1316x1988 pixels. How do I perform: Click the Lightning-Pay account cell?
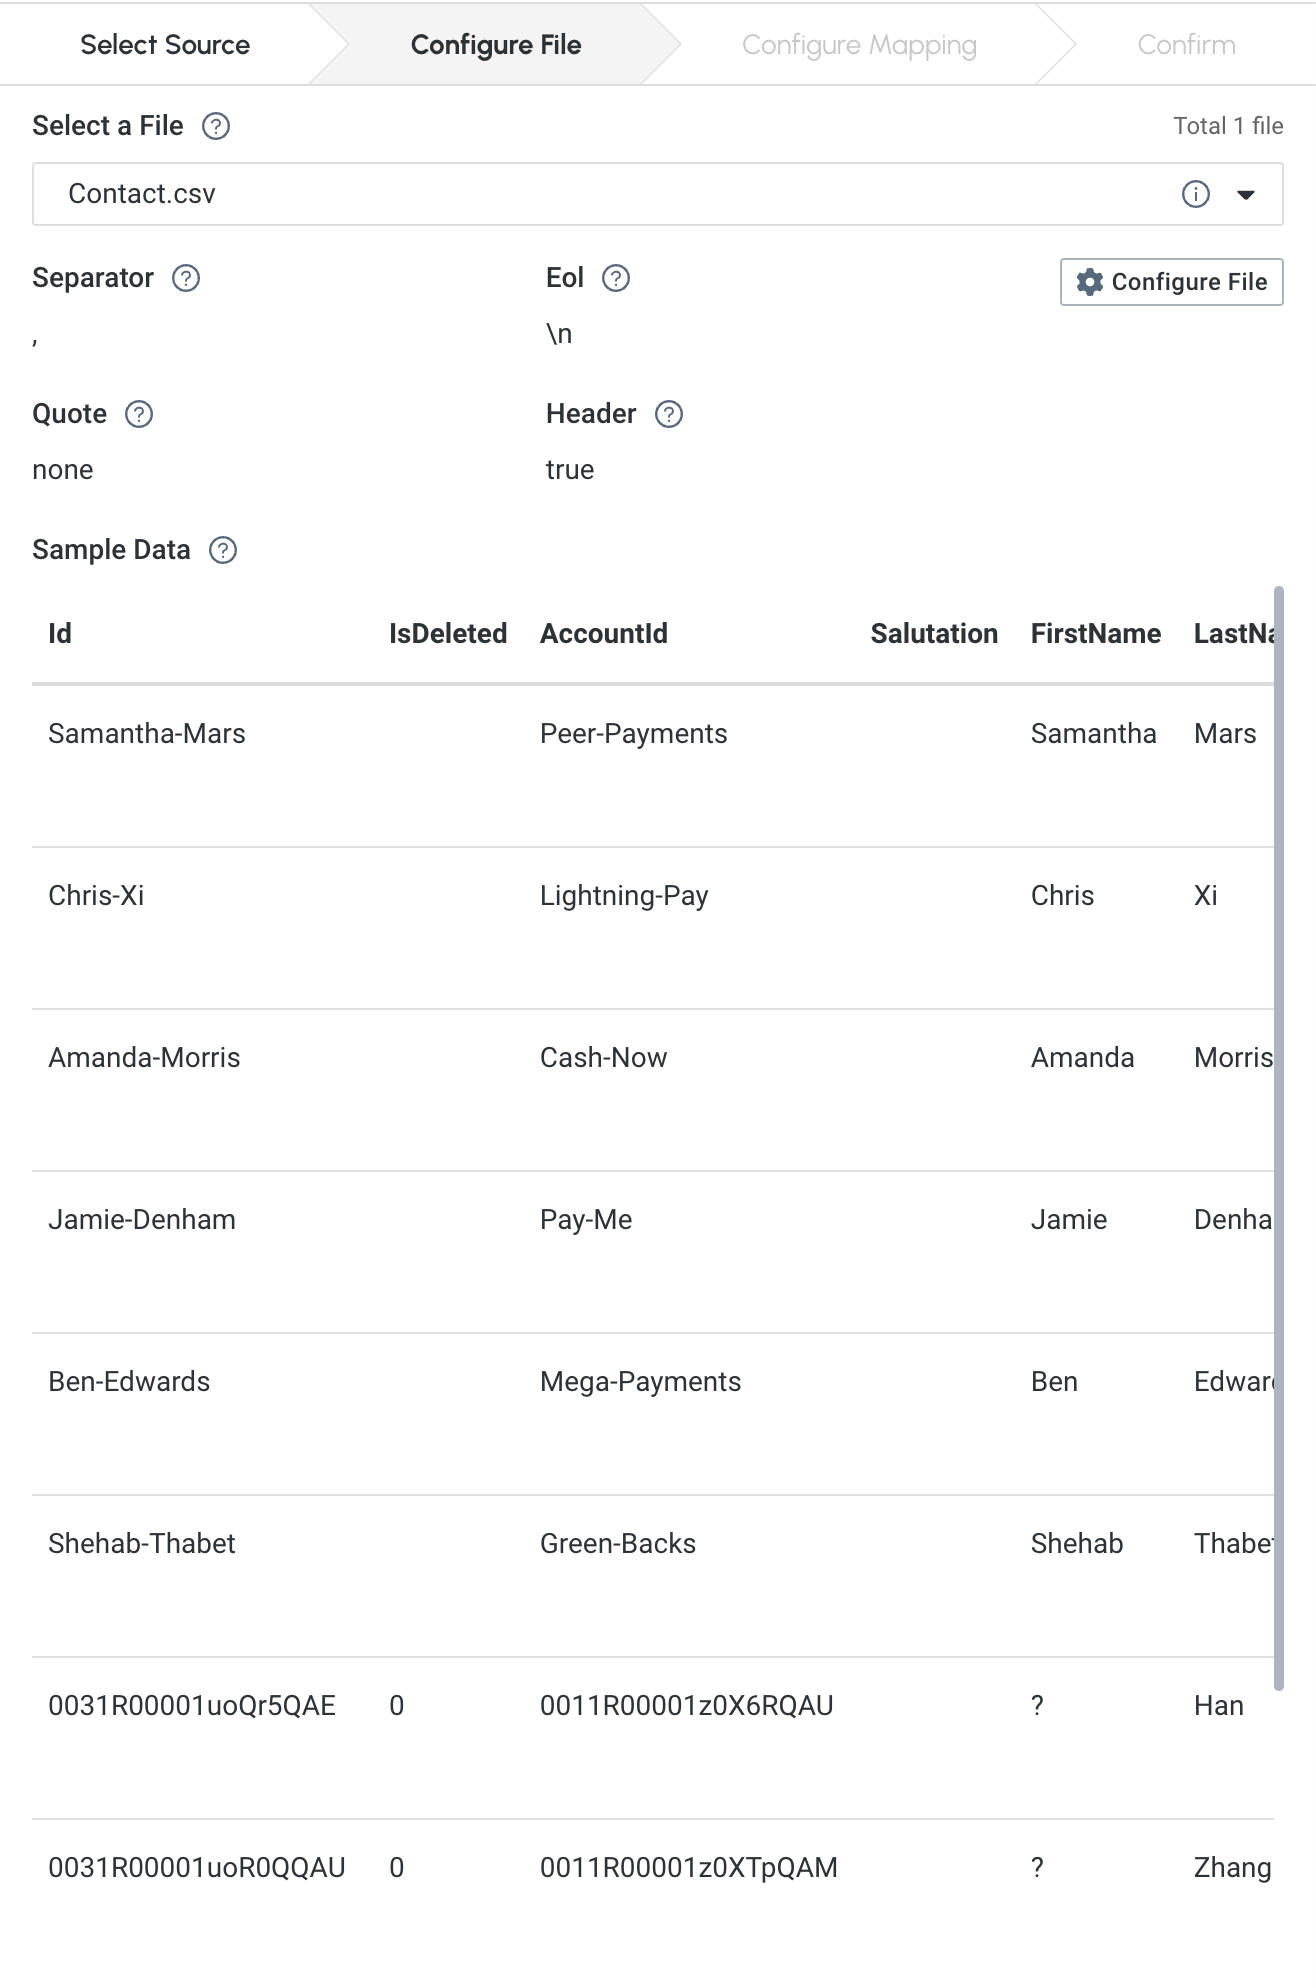[x=624, y=896]
